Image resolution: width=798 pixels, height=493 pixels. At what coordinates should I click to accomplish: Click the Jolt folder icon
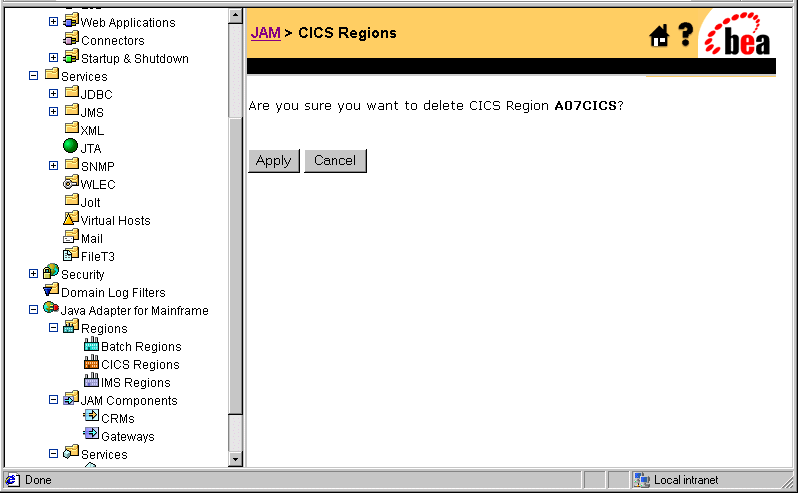[x=72, y=199]
